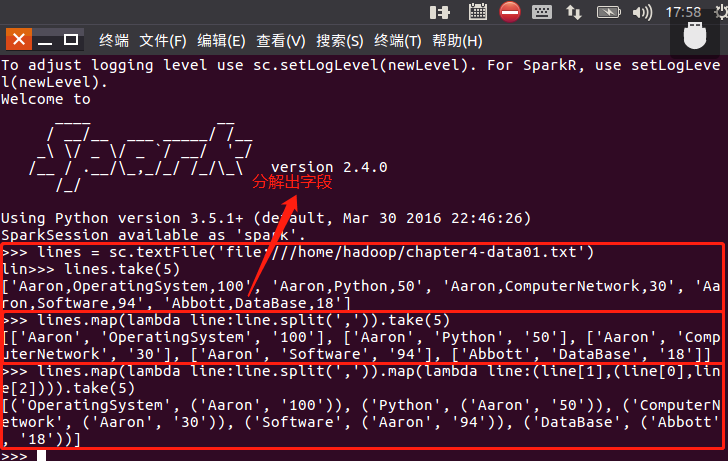
Task: Minimize the terminal window
Action: (45, 41)
